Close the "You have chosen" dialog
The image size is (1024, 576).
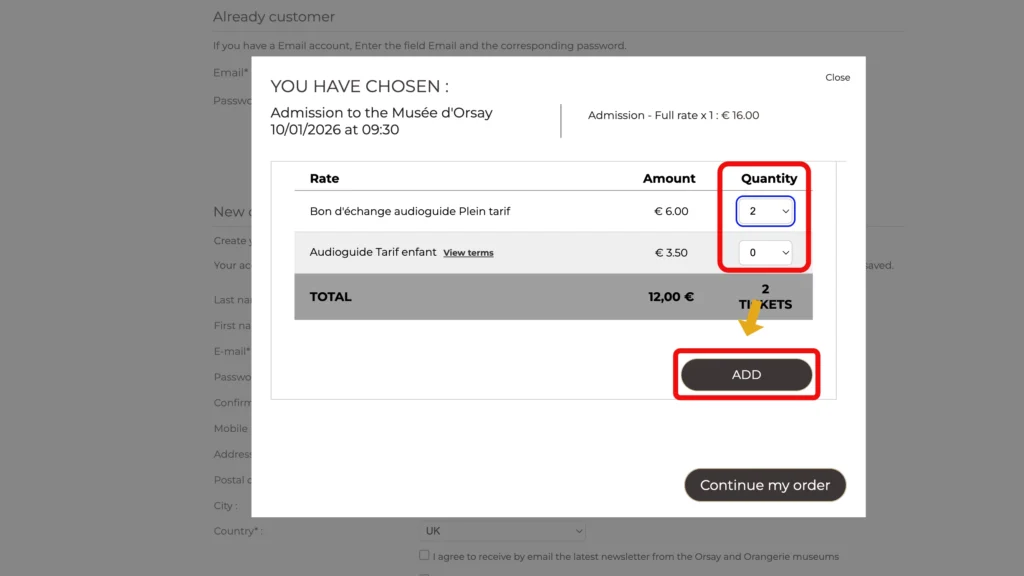point(837,77)
